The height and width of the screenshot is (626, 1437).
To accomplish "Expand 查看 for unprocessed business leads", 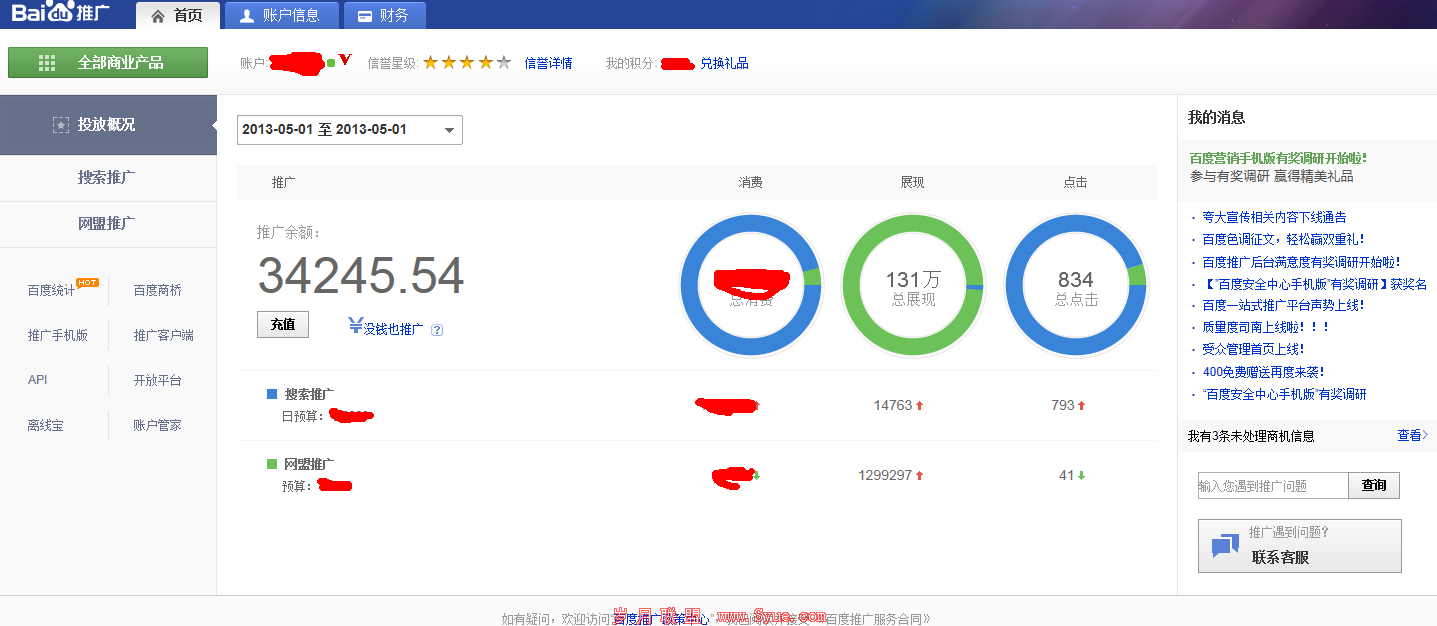I will [1411, 435].
